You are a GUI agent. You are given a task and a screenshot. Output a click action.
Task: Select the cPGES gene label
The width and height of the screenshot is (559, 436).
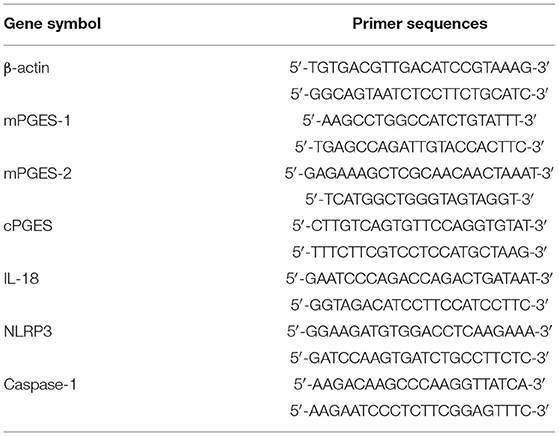click(28, 226)
